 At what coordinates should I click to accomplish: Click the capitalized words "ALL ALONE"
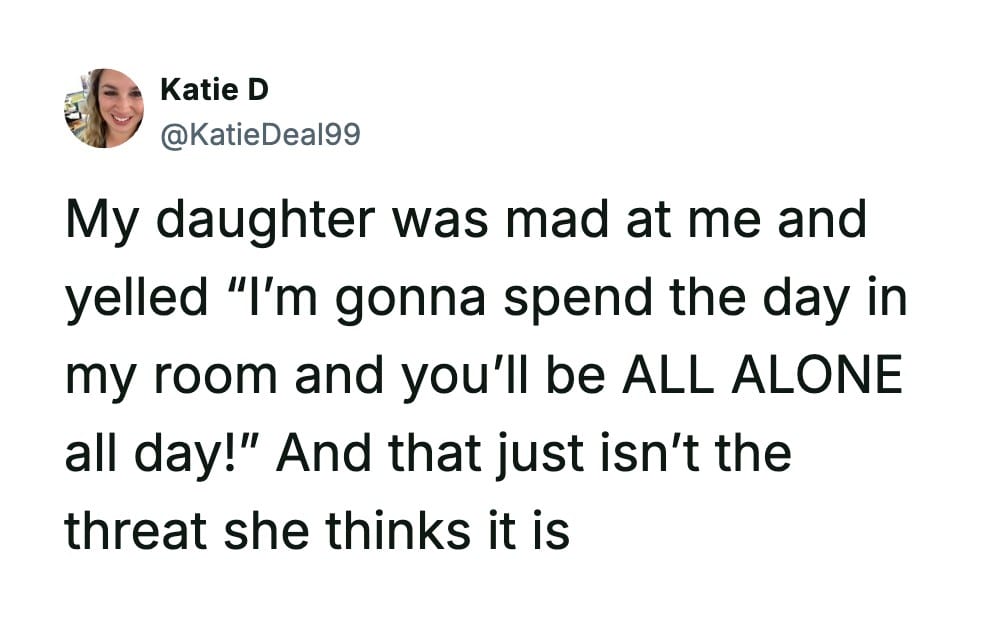(x=762, y=378)
